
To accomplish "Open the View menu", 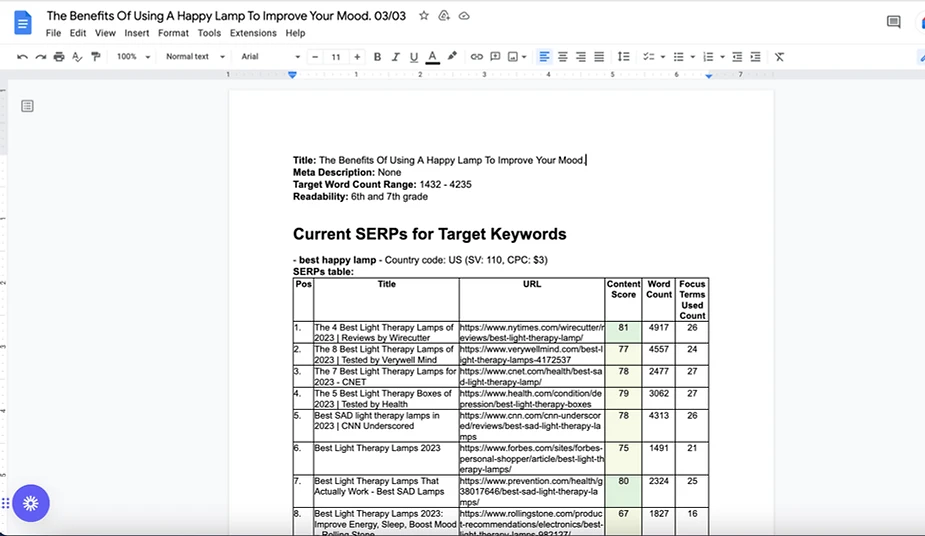I will (x=105, y=33).
